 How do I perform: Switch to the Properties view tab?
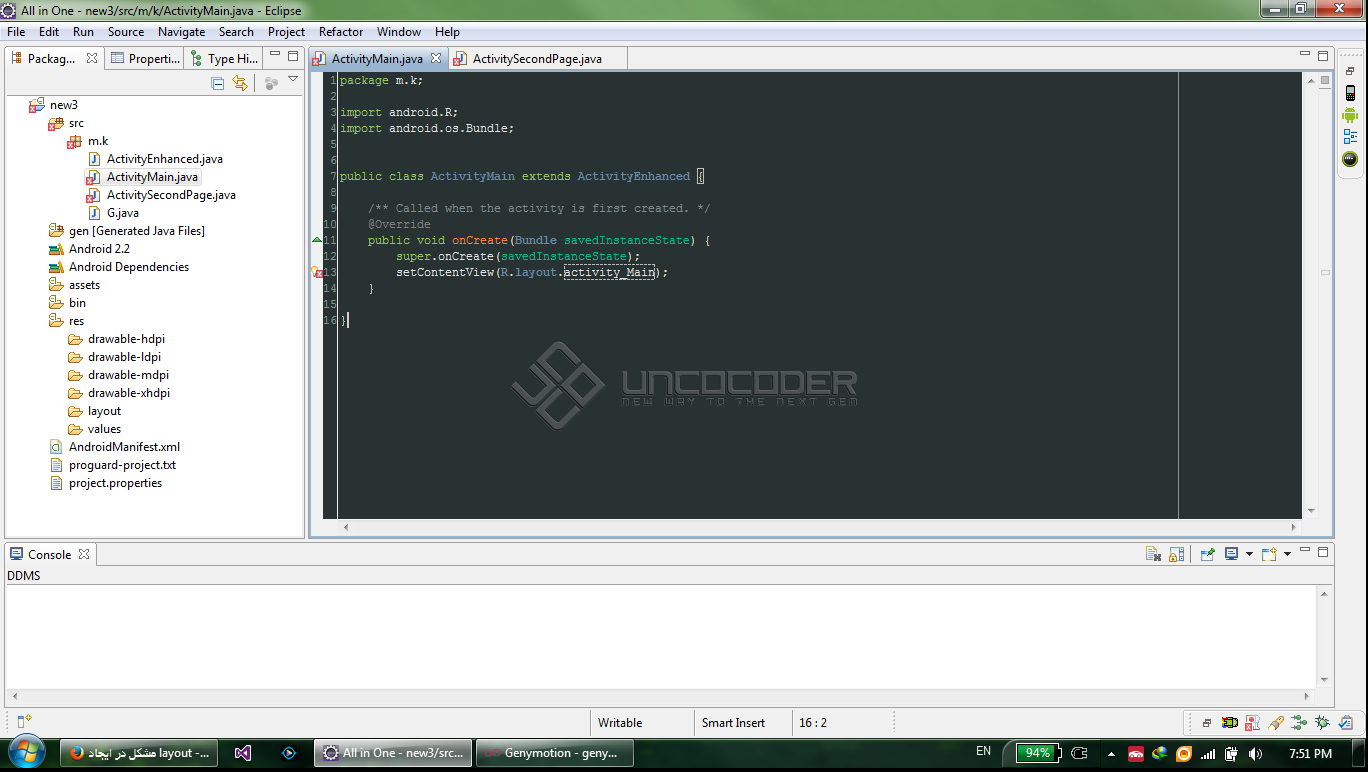coord(144,58)
